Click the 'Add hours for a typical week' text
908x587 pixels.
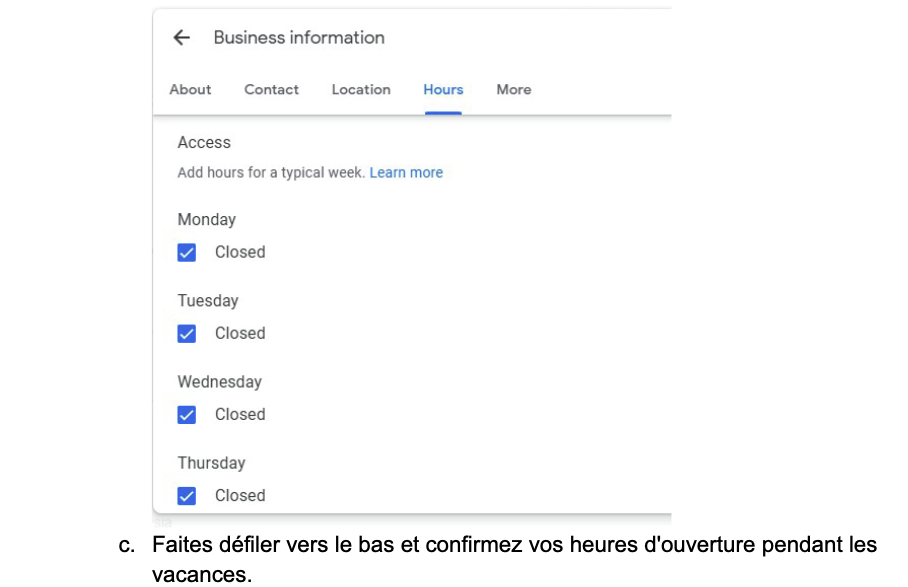click(x=271, y=172)
